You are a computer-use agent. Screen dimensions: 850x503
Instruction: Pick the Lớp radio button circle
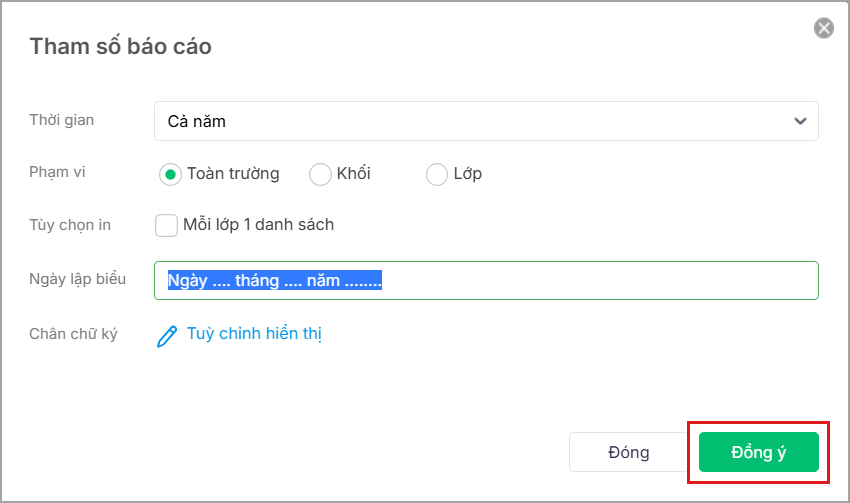(x=437, y=174)
